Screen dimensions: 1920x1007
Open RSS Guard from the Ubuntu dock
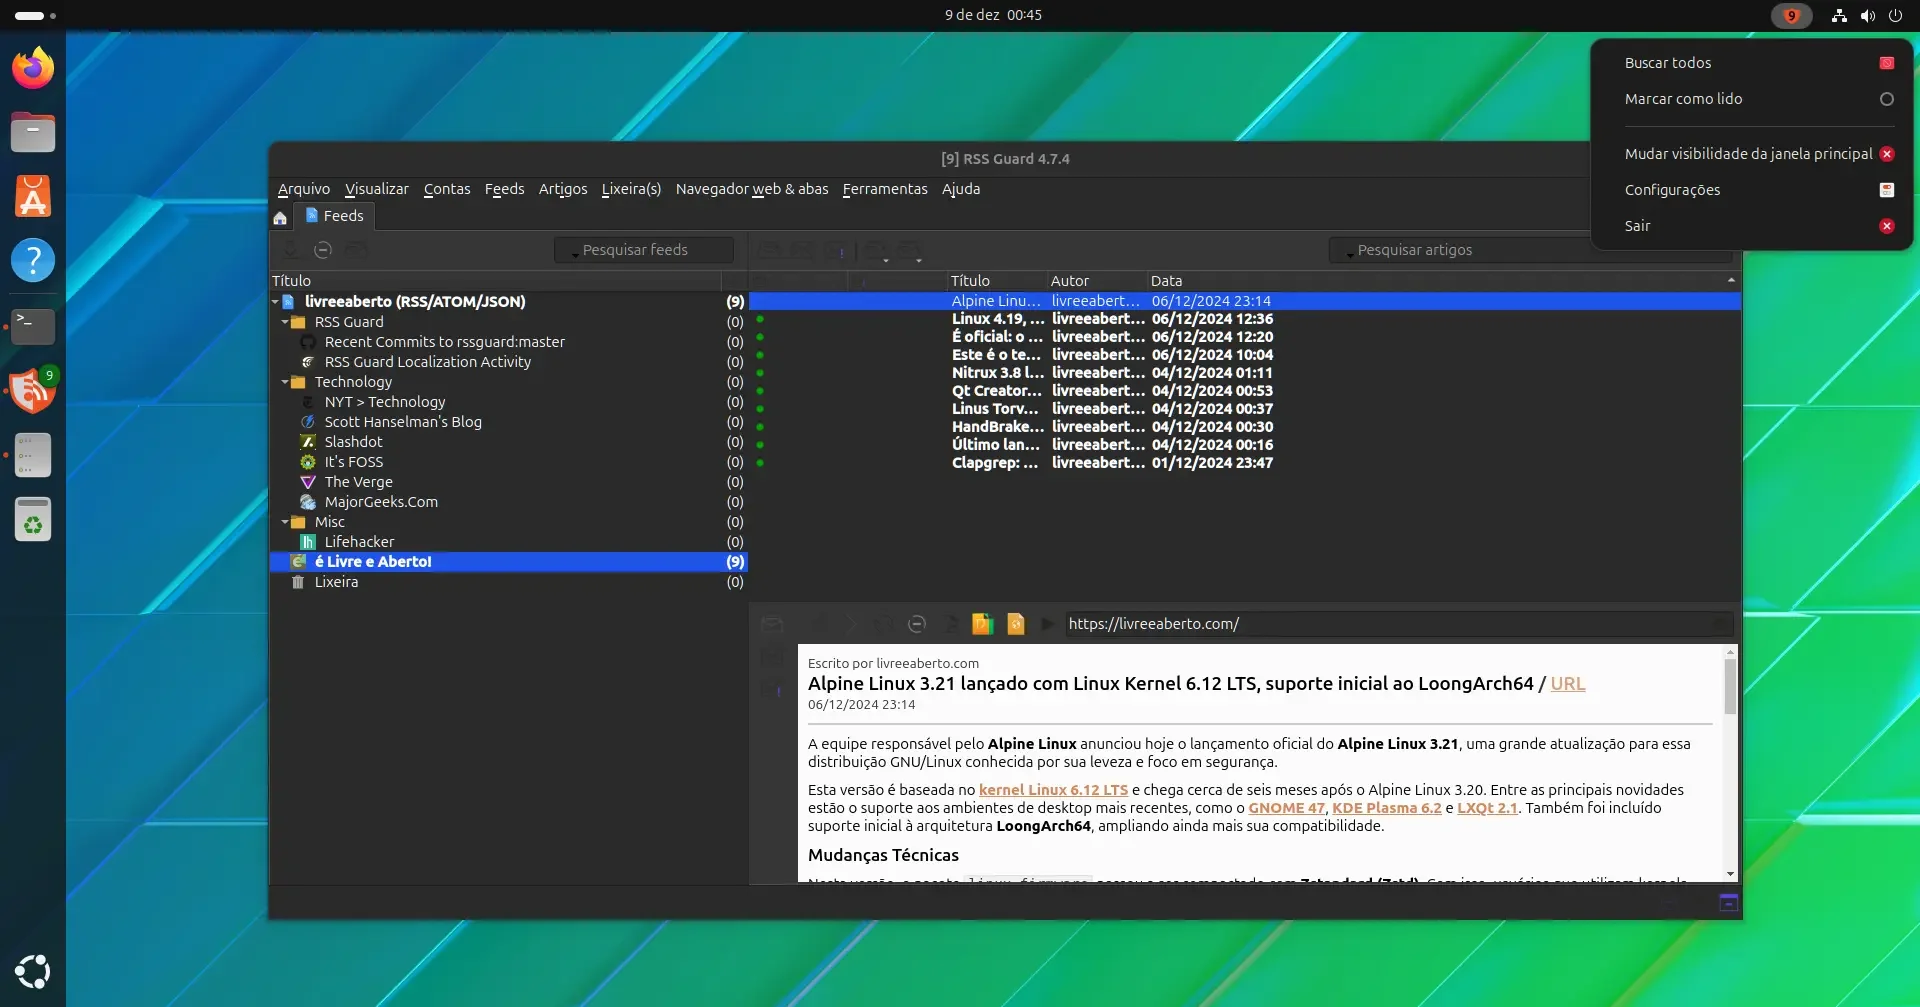[x=33, y=390]
